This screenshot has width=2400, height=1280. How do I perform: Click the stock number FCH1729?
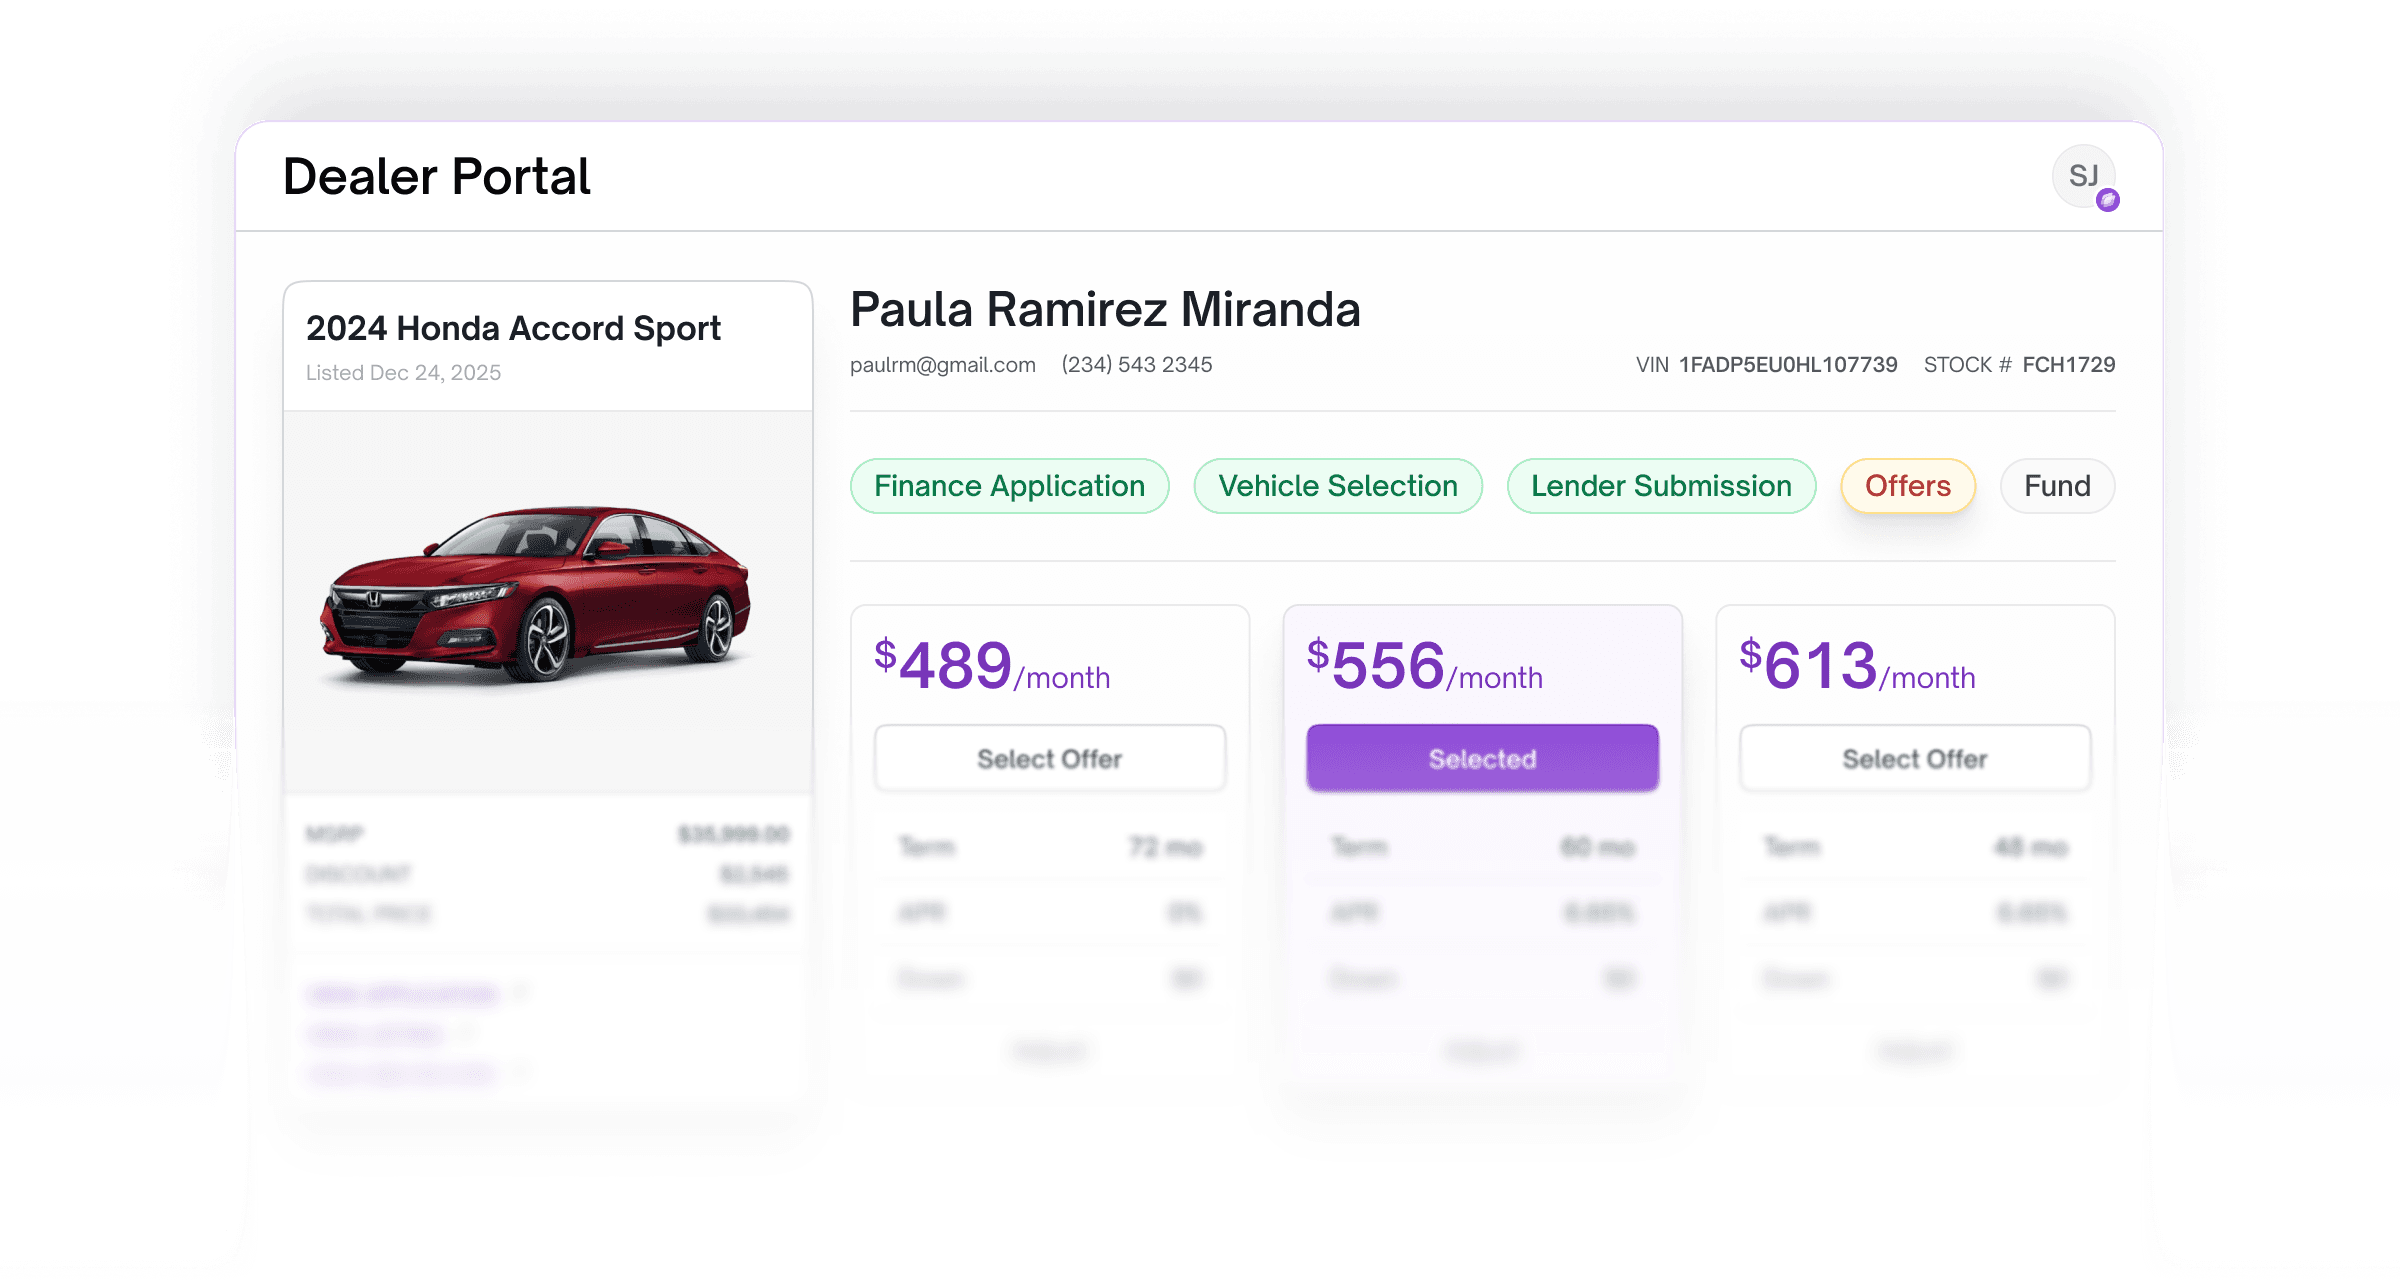point(2068,365)
